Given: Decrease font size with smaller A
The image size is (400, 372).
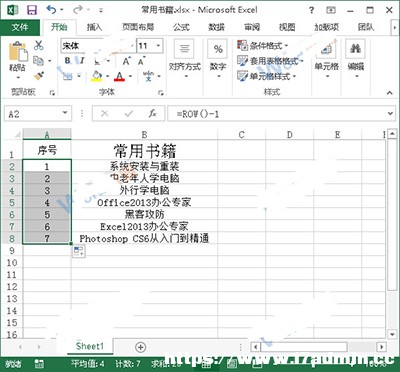Looking at the screenshot, I should click(141, 61).
